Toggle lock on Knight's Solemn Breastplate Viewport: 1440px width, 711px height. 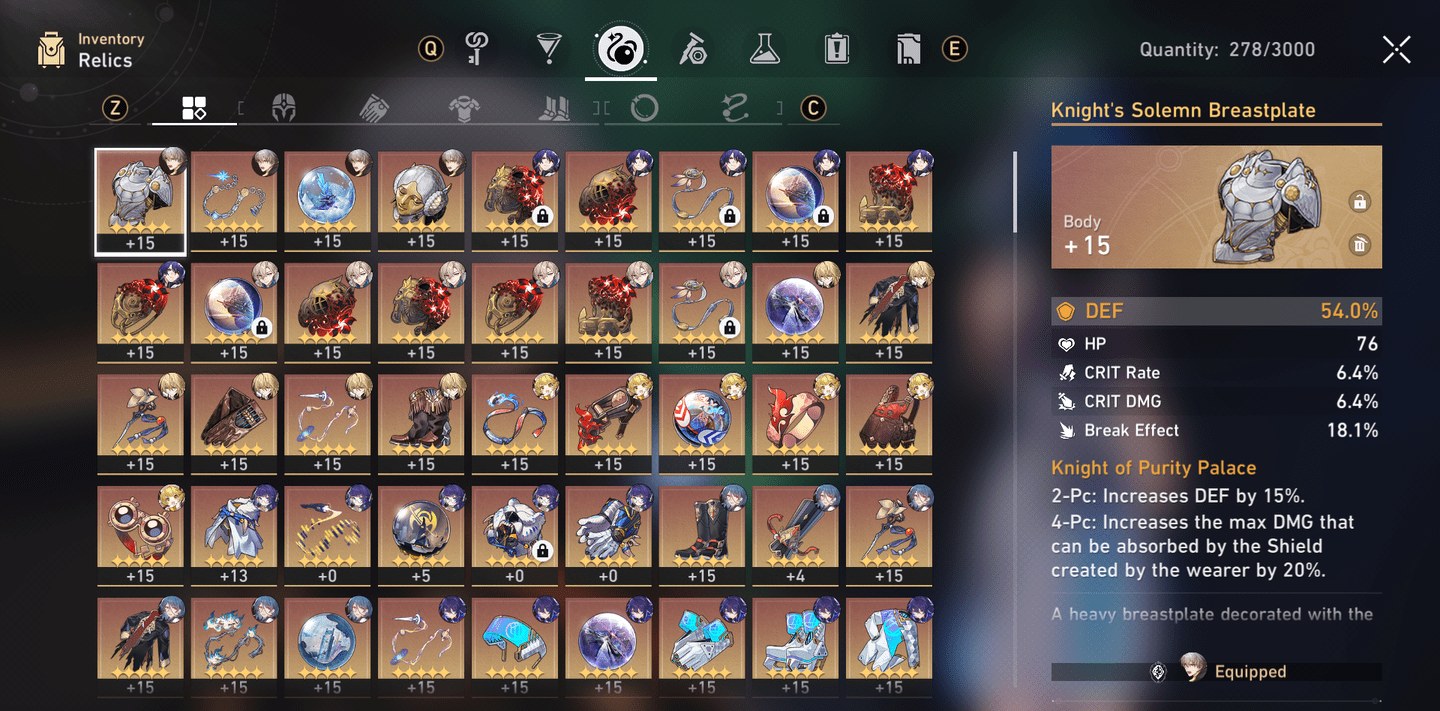pos(1359,202)
